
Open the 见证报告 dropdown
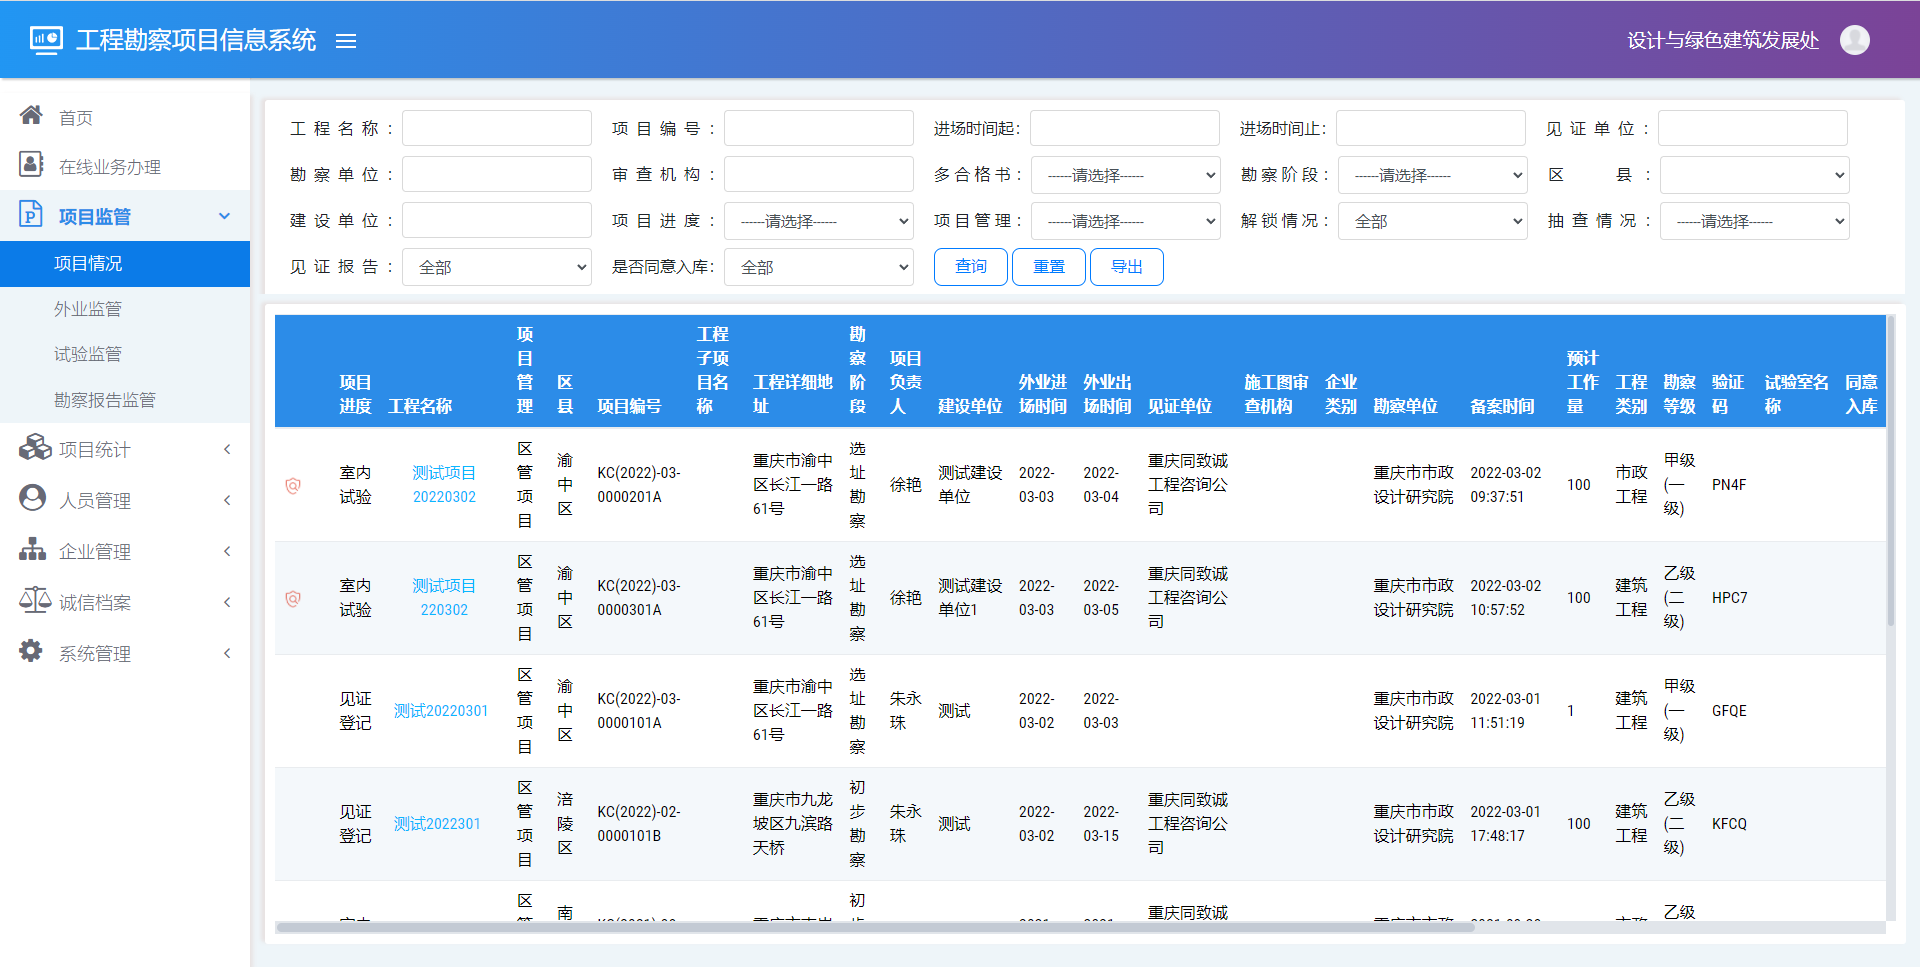click(496, 267)
